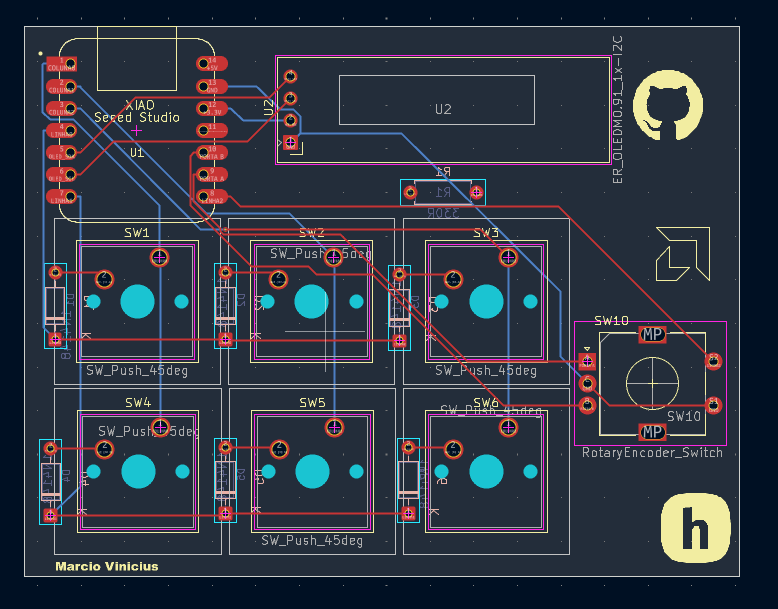The width and height of the screenshot is (778, 609).
Task: Click the SW1 center mounting hole
Action: click(137, 301)
